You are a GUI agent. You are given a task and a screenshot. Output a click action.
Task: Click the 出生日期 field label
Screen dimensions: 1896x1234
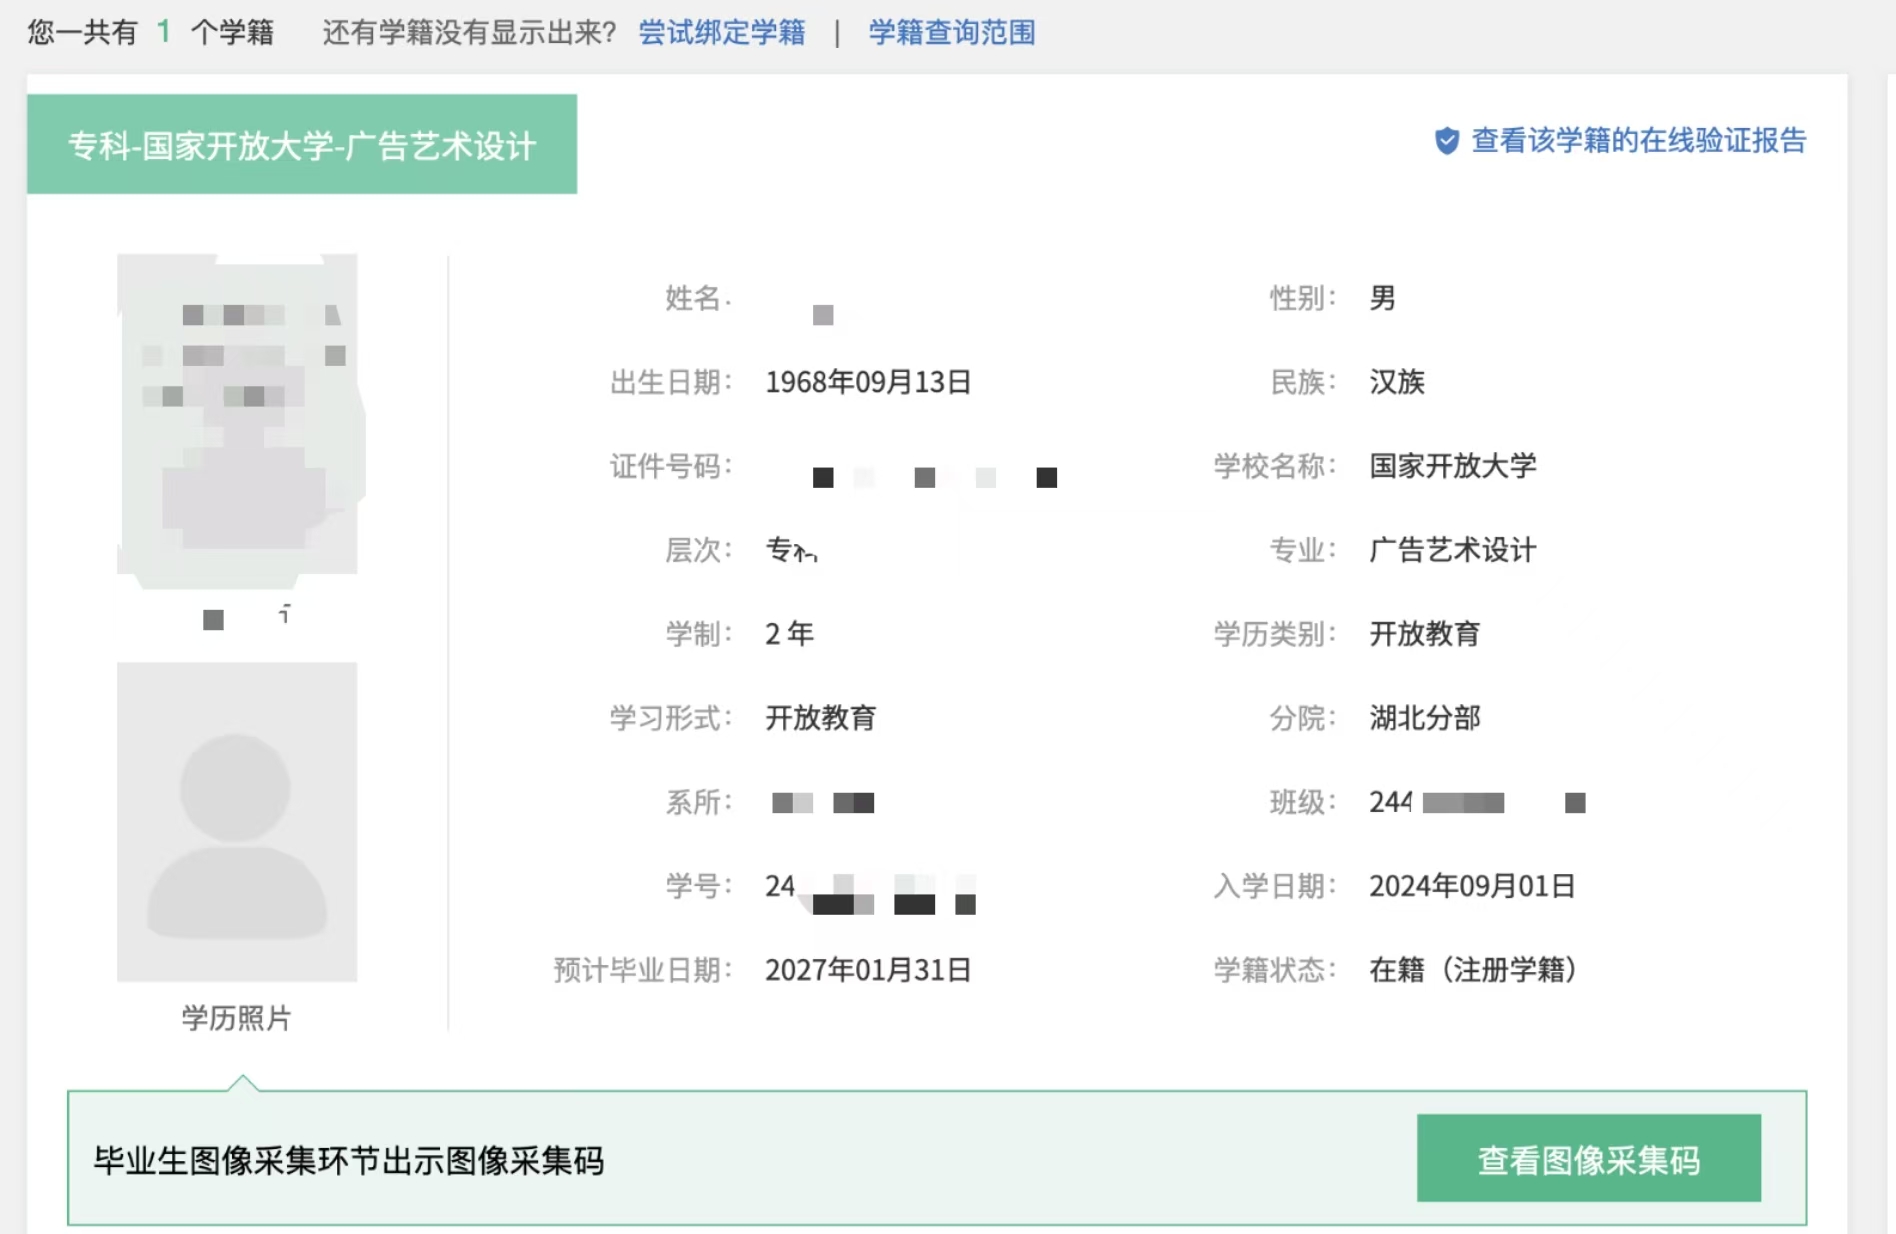point(671,382)
